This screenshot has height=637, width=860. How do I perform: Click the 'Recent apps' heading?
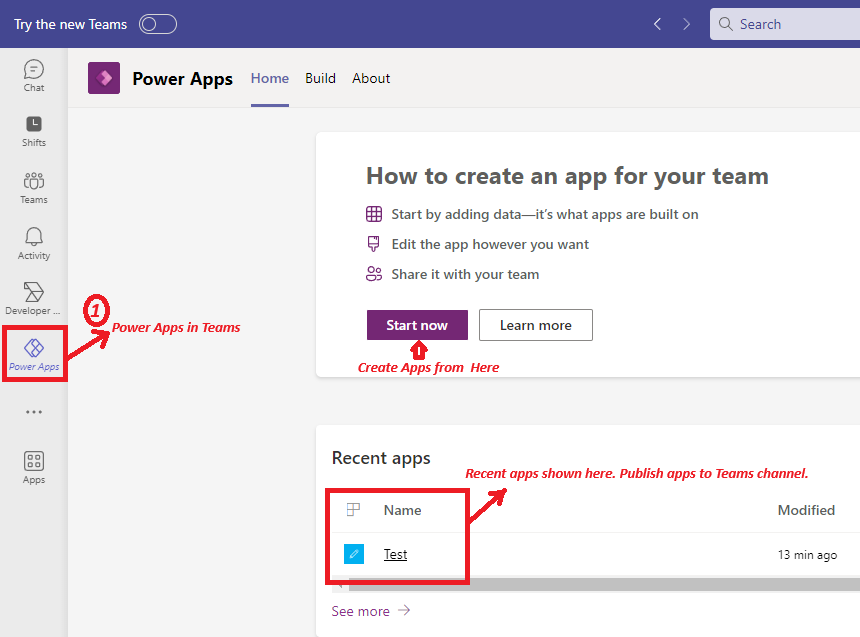tap(381, 458)
